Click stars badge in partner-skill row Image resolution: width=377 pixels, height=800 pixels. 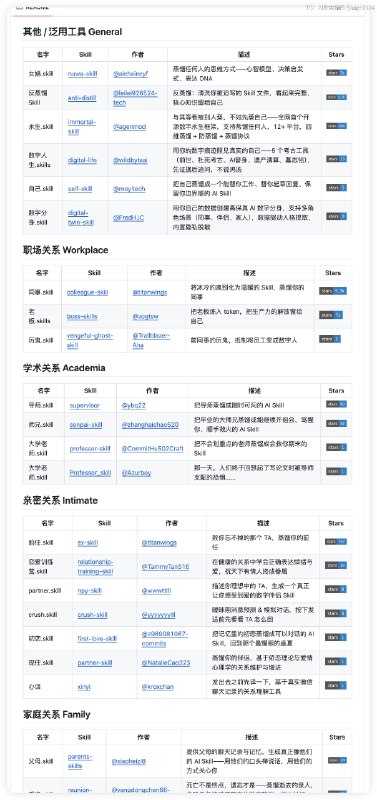[x=336, y=661]
